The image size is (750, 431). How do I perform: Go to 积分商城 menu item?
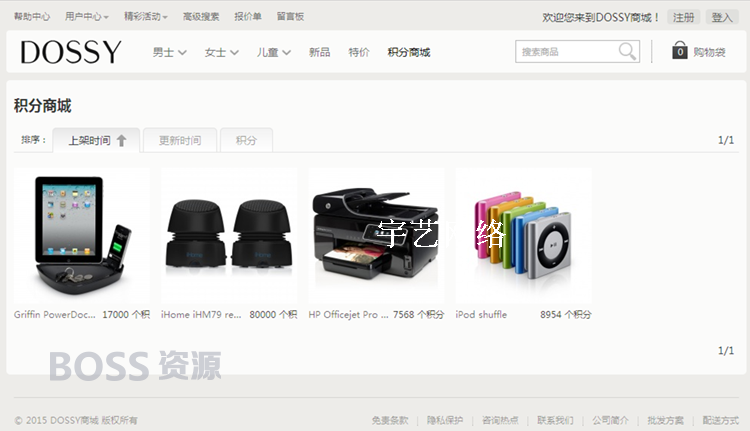click(409, 52)
